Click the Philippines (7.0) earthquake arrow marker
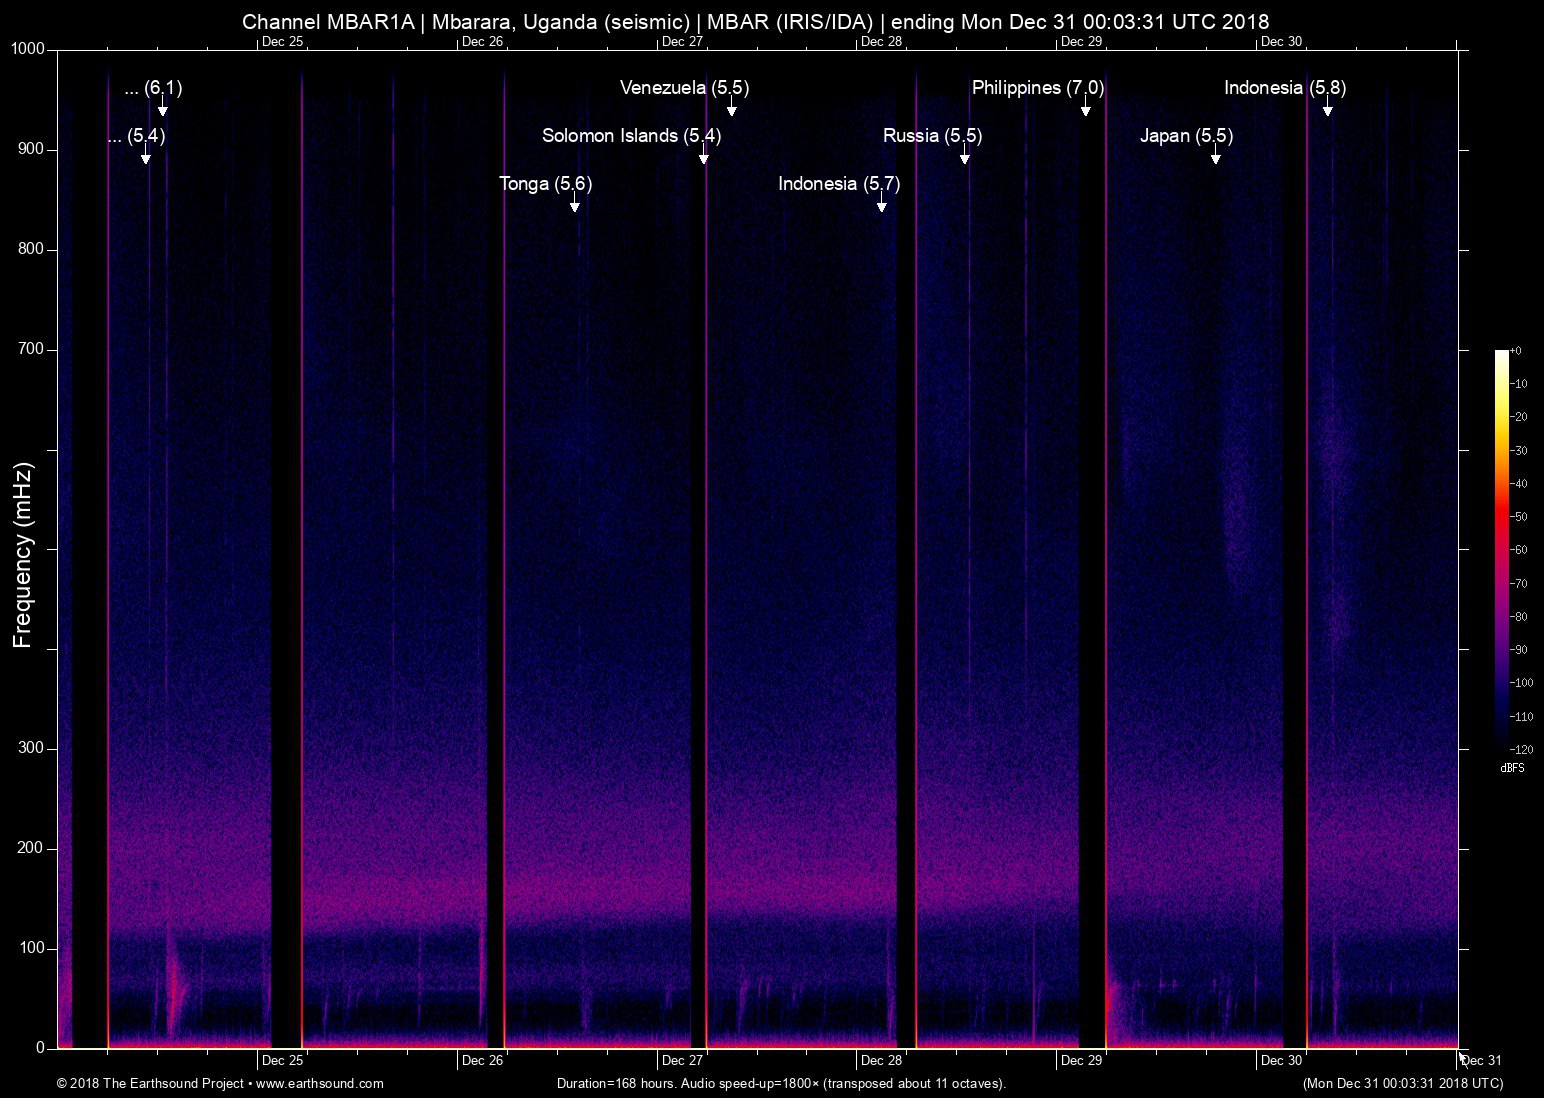 click(x=1085, y=107)
